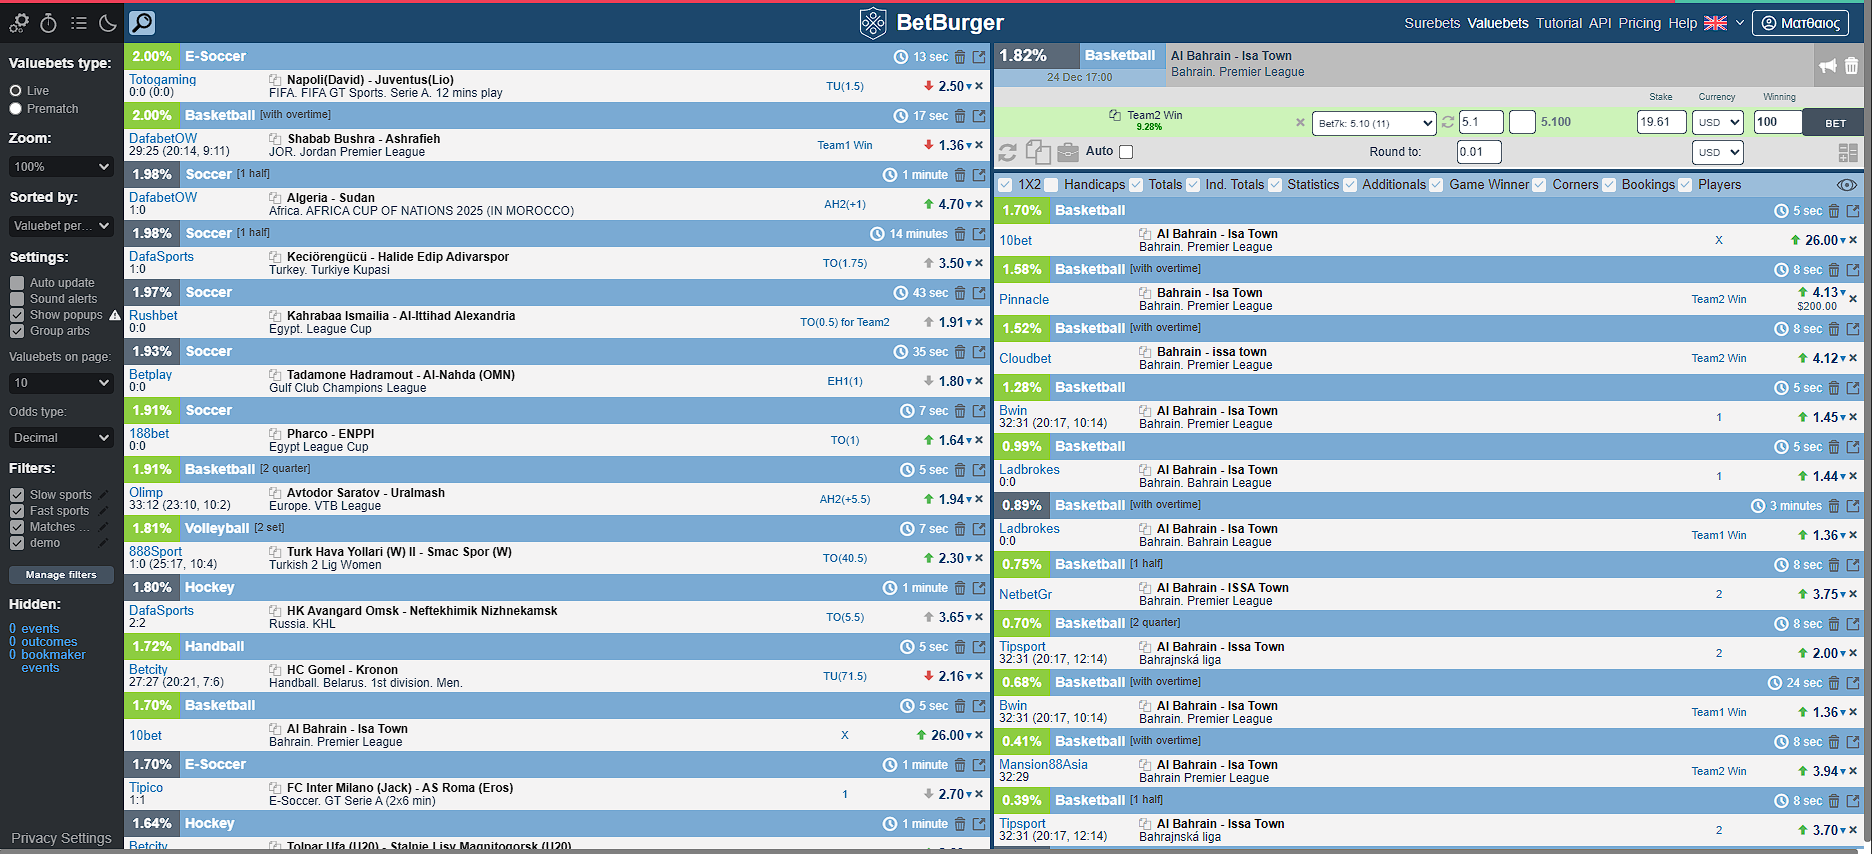Click the Manage filters edit pencil for Slow sports
The image size is (1872, 854).
click(x=103, y=495)
